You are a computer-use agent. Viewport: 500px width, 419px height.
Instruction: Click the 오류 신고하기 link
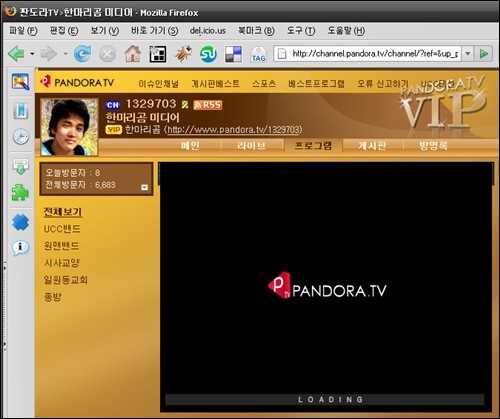tap(383, 84)
